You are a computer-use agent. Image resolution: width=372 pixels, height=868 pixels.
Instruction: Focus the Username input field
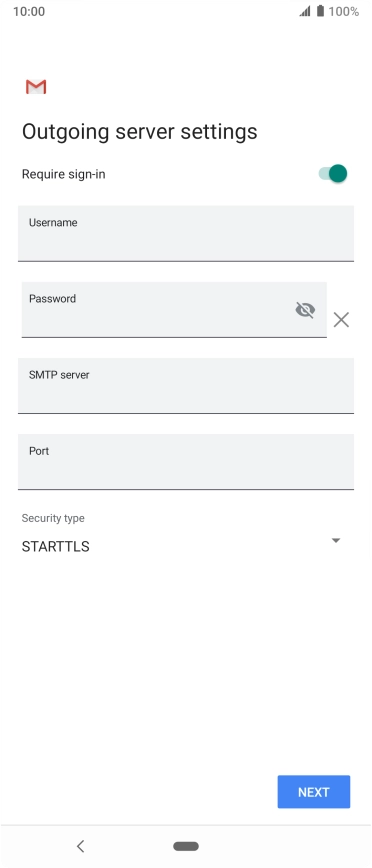(x=186, y=234)
